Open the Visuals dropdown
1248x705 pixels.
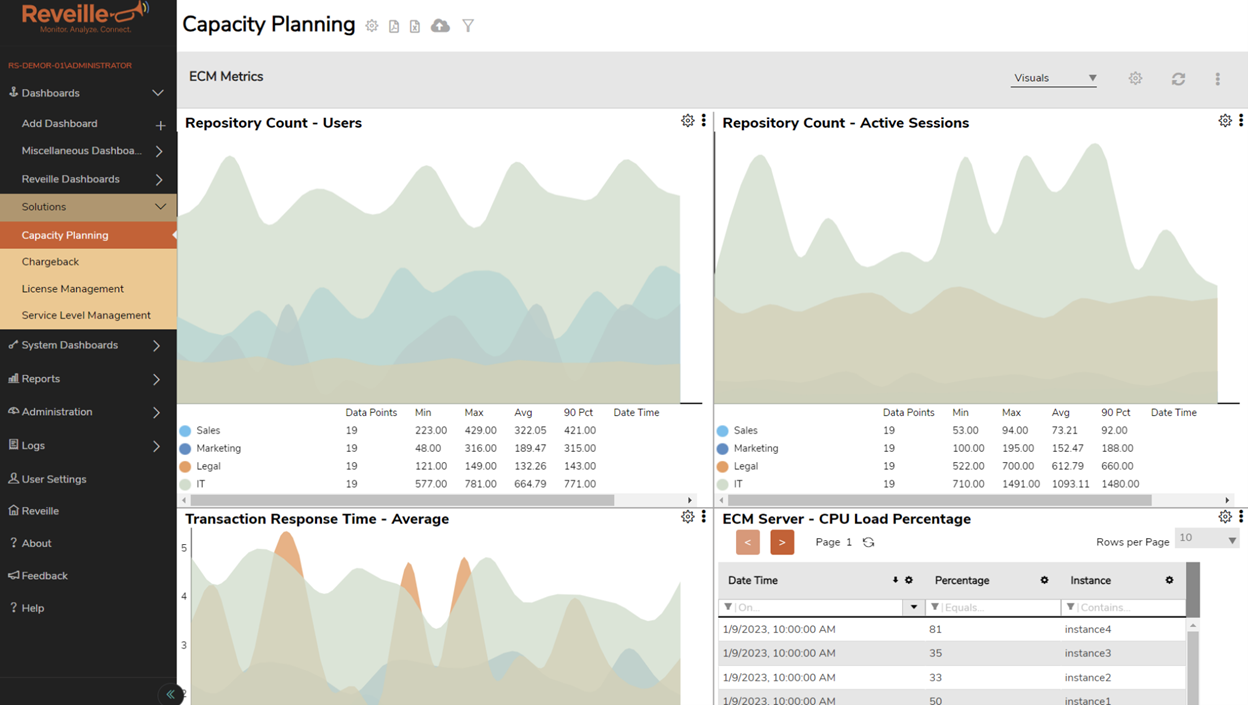click(1054, 78)
